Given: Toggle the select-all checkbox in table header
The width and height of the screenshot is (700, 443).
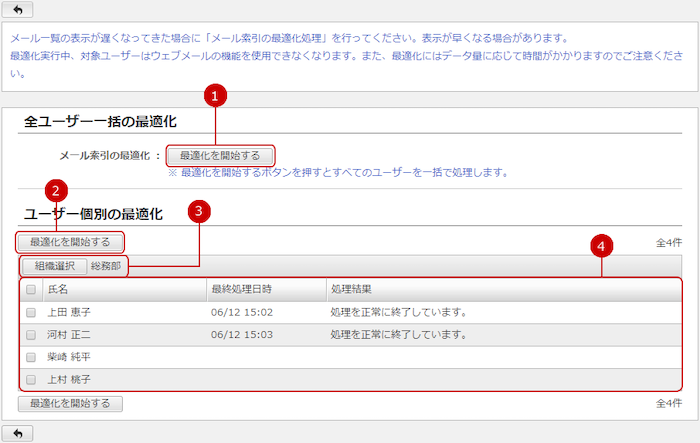Looking at the screenshot, I should coord(31,290).
